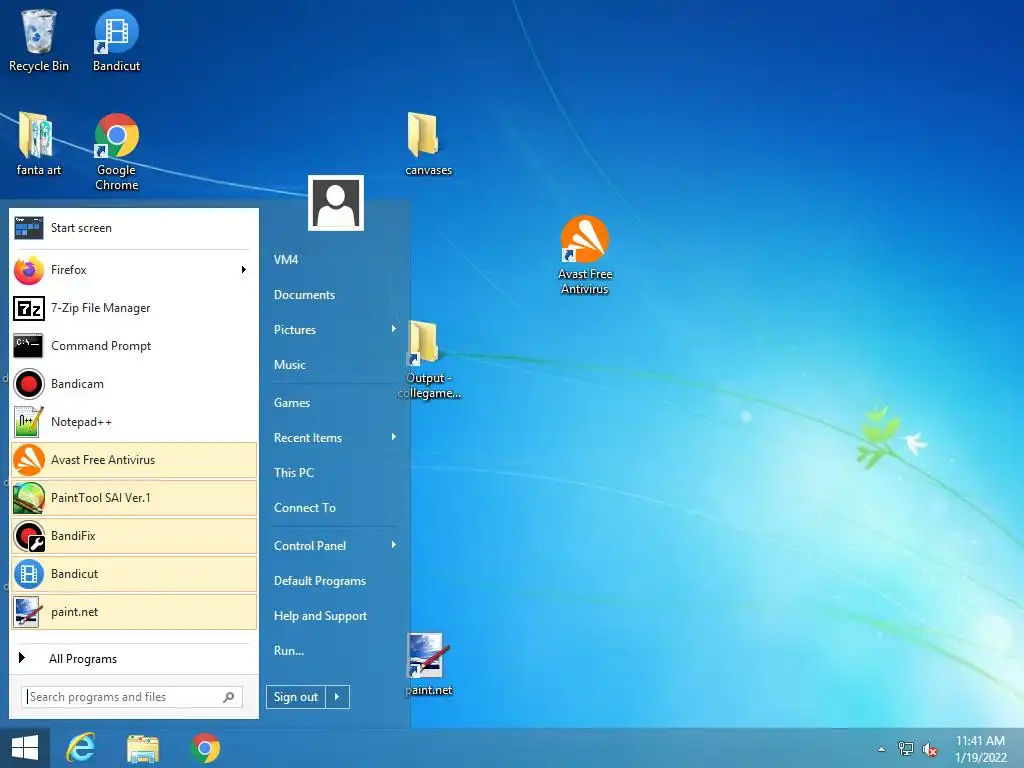Open the Recycle Bin desktop icon
Image resolution: width=1024 pixels, height=768 pixels.
click(x=39, y=40)
